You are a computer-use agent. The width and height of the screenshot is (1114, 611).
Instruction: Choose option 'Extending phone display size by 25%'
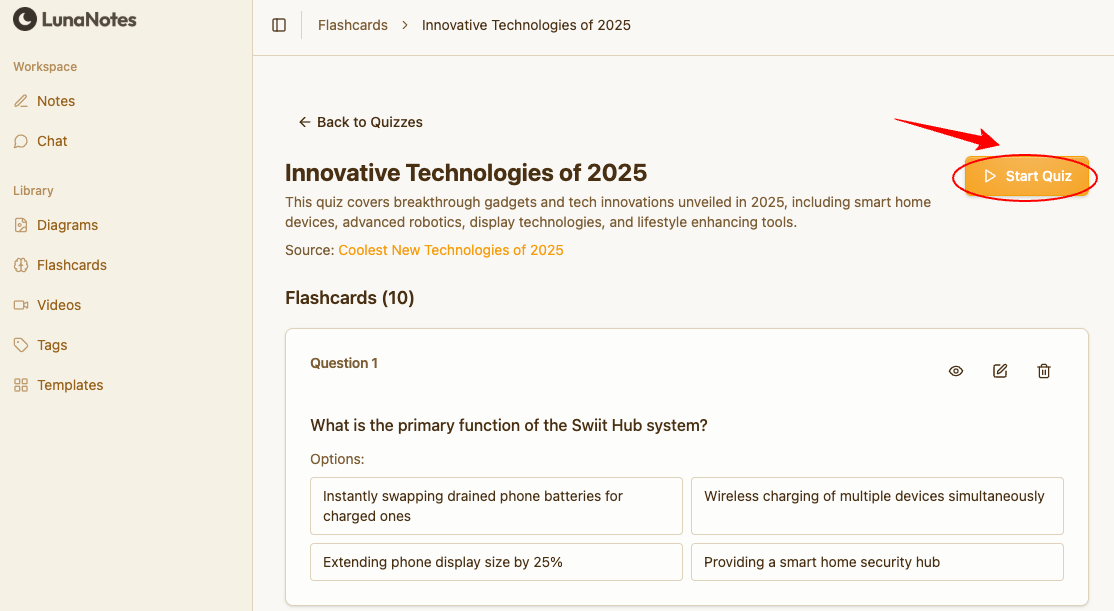(496, 562)
